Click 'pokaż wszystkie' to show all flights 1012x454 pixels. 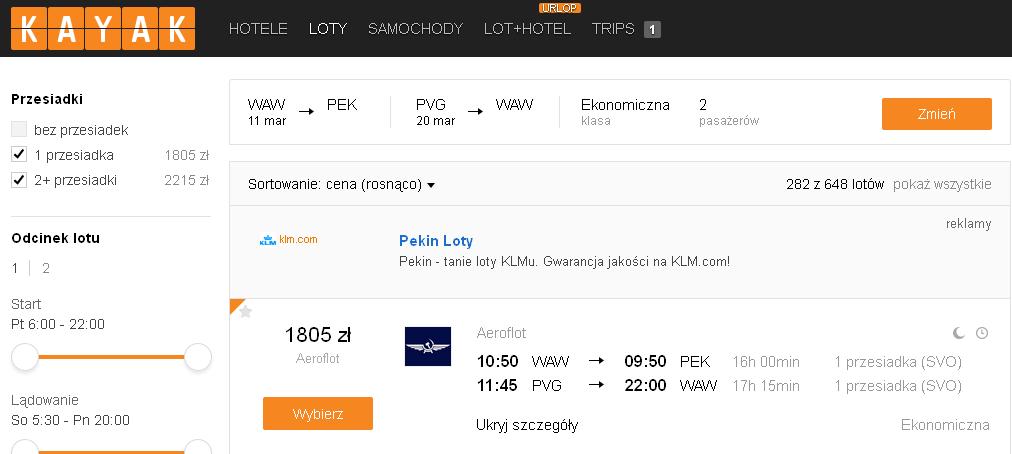click(942, 185)
